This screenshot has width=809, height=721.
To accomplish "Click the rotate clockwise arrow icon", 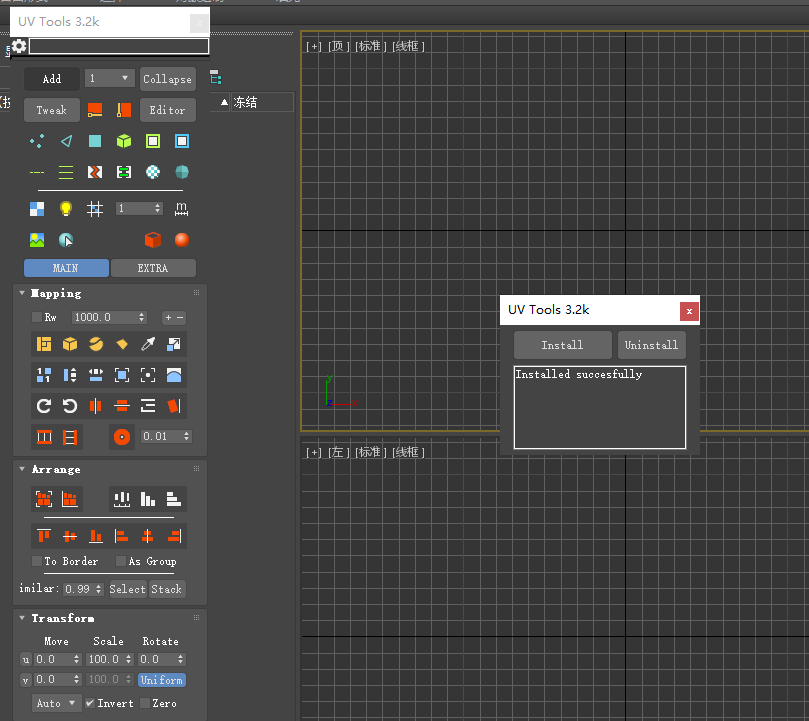I will click(x=44, y=406).
